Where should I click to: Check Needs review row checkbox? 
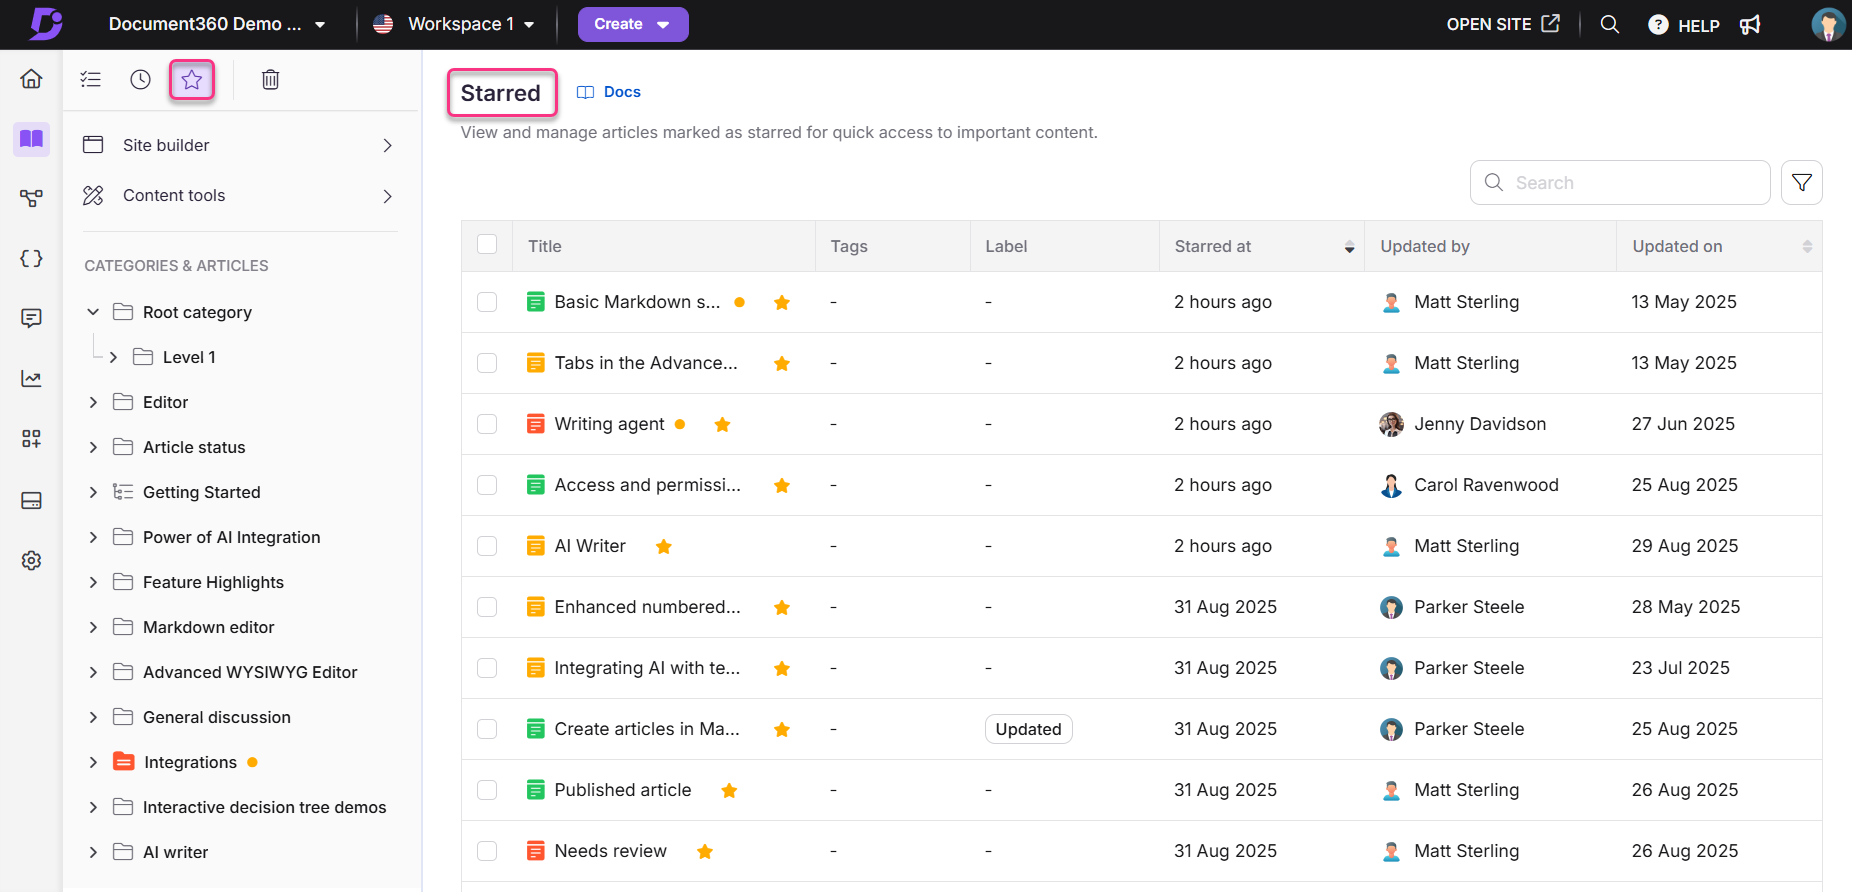487,851
